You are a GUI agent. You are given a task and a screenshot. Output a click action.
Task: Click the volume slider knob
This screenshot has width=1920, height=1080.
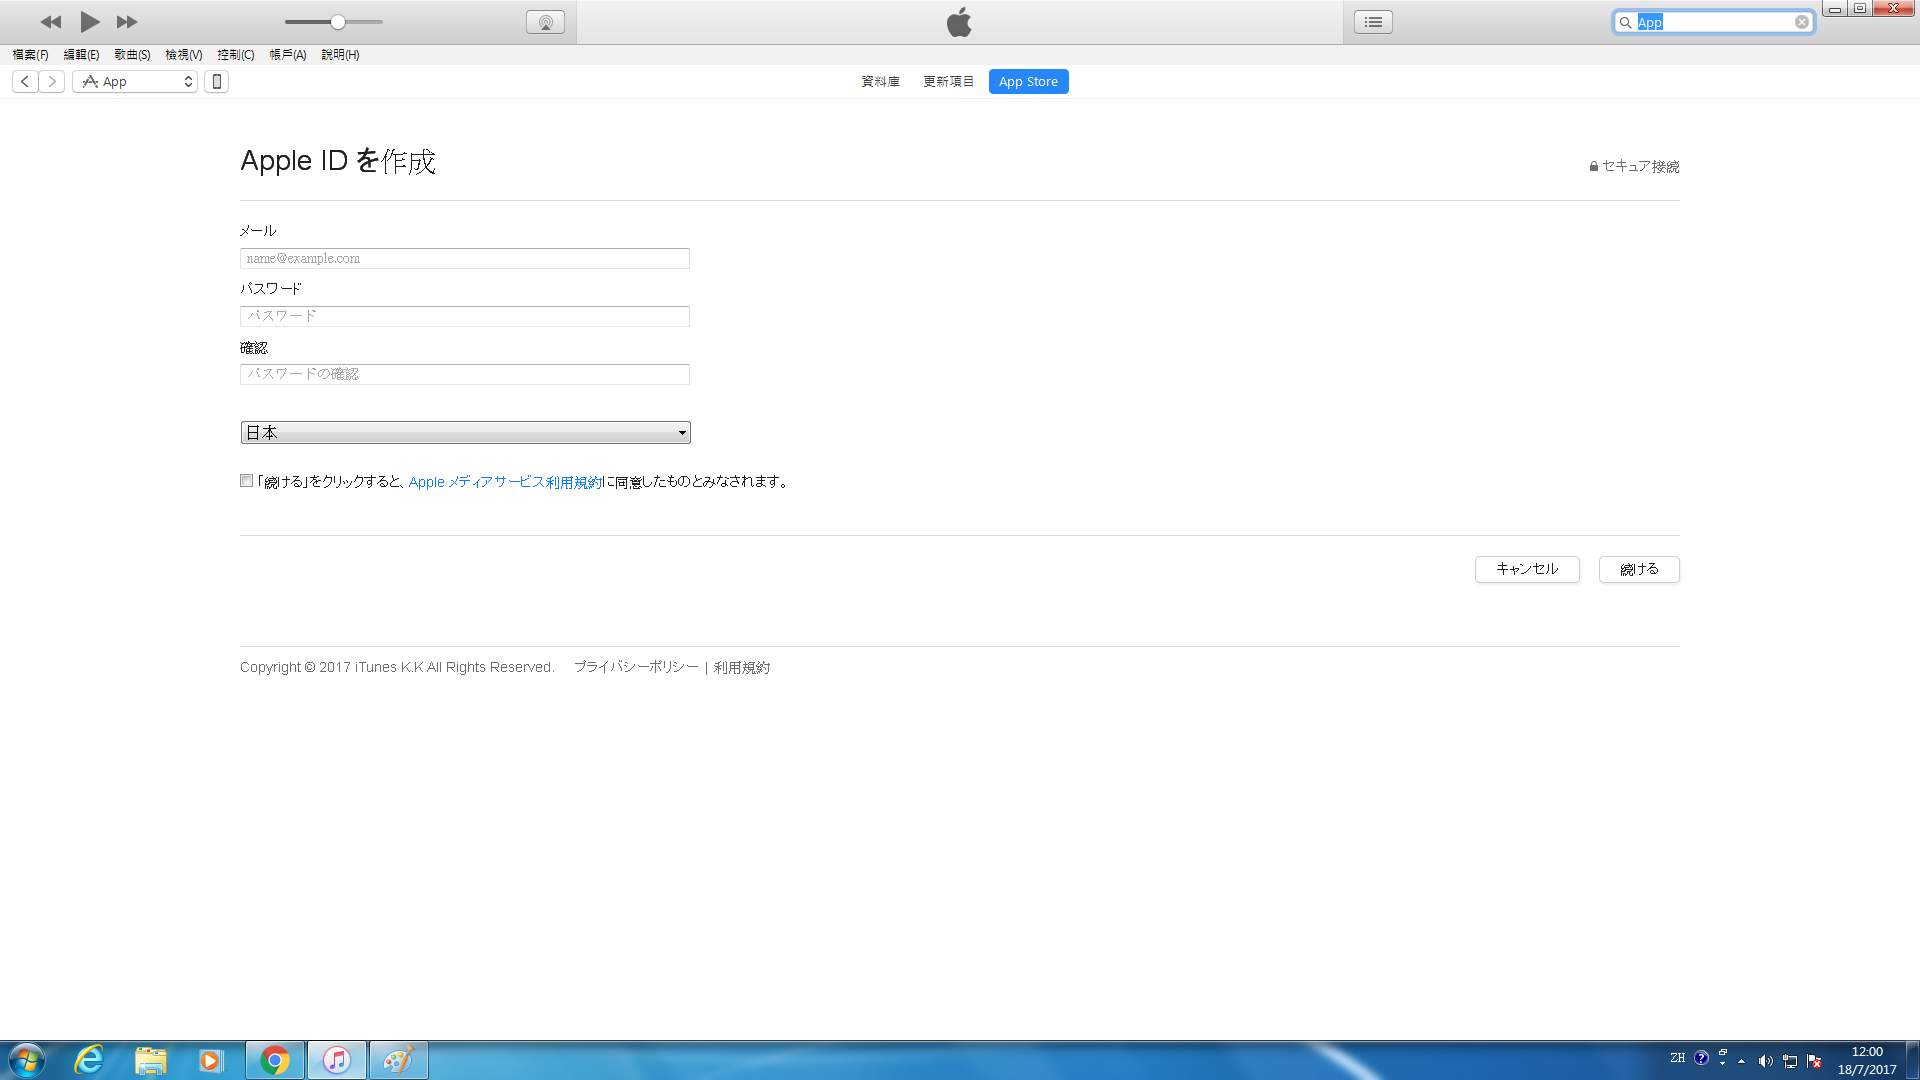point(338,22)
